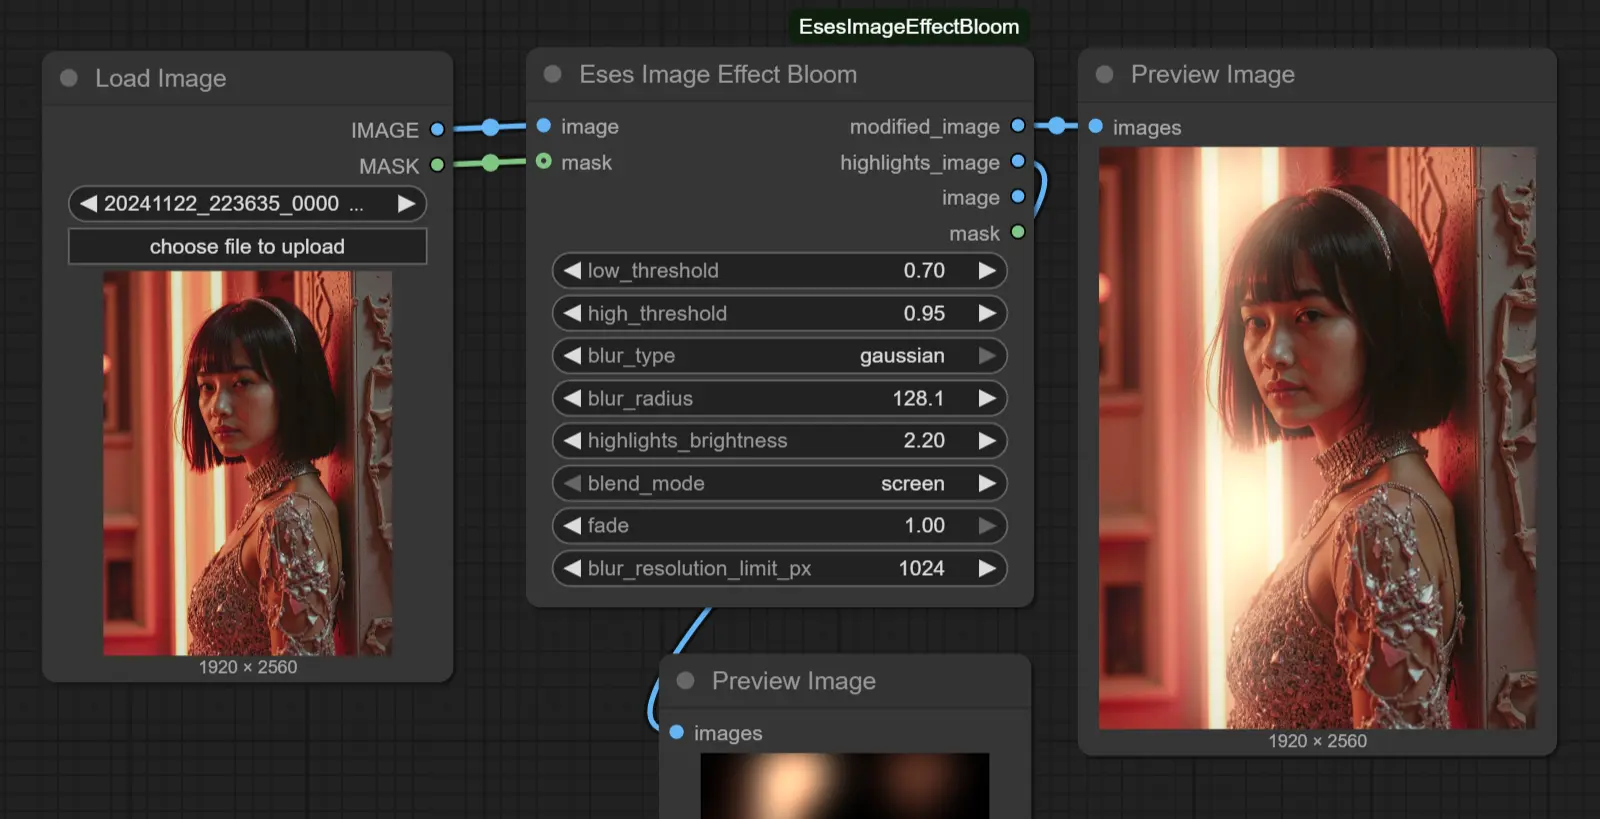1600x819 pixels.
Task: Decrease highlights_brightness with left arrow
Action: click(572, 440)
